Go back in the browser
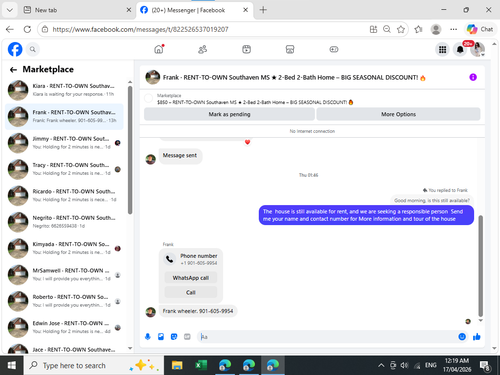 10,29
